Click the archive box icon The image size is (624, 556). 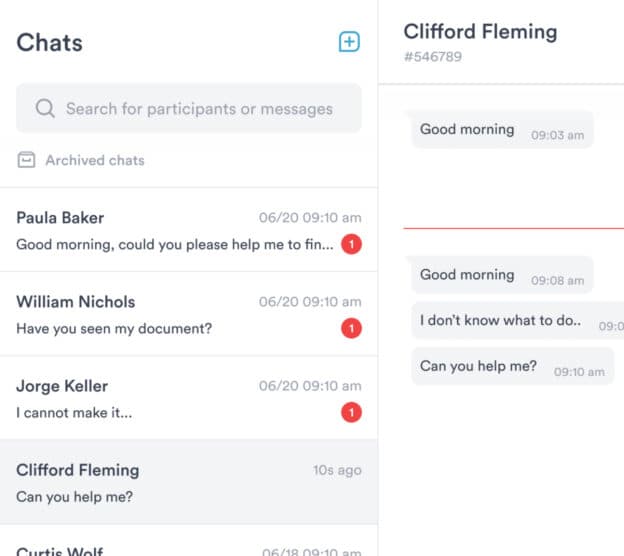coord(27,160)
